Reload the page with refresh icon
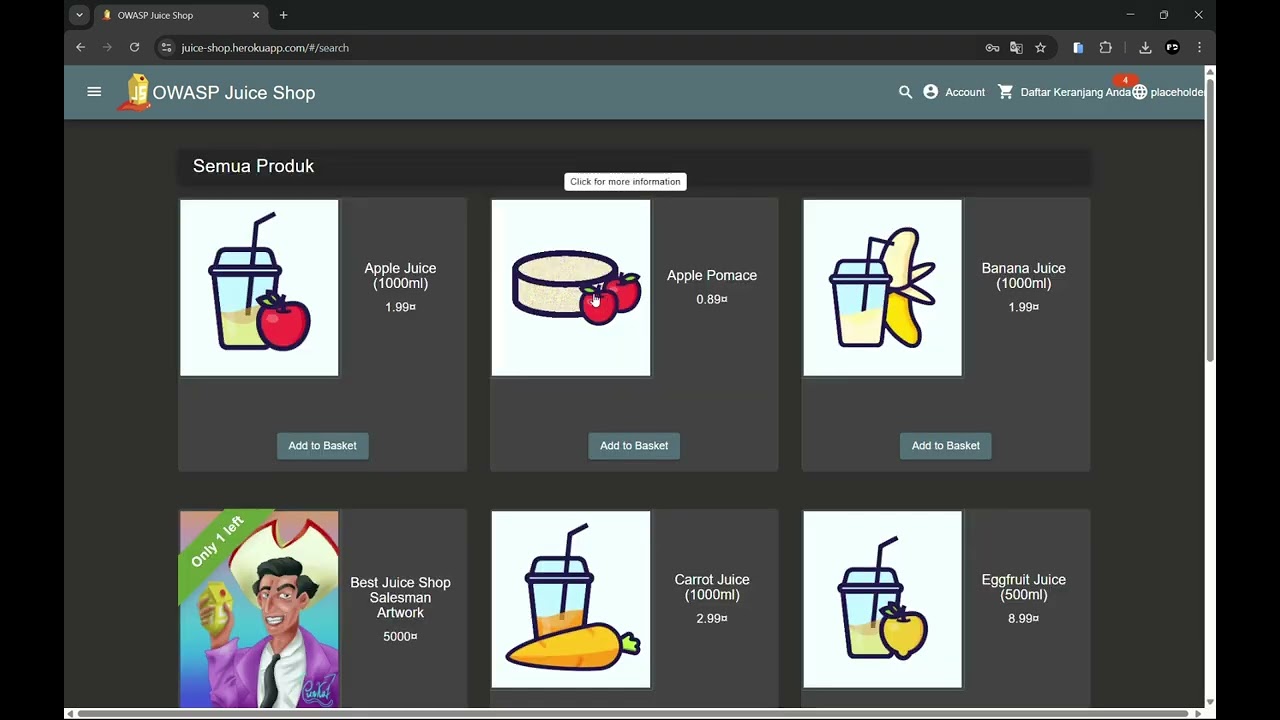Image resolution: width=1280 pixels, height=720 pixels. pyautogui.click(x=134, y=47)
